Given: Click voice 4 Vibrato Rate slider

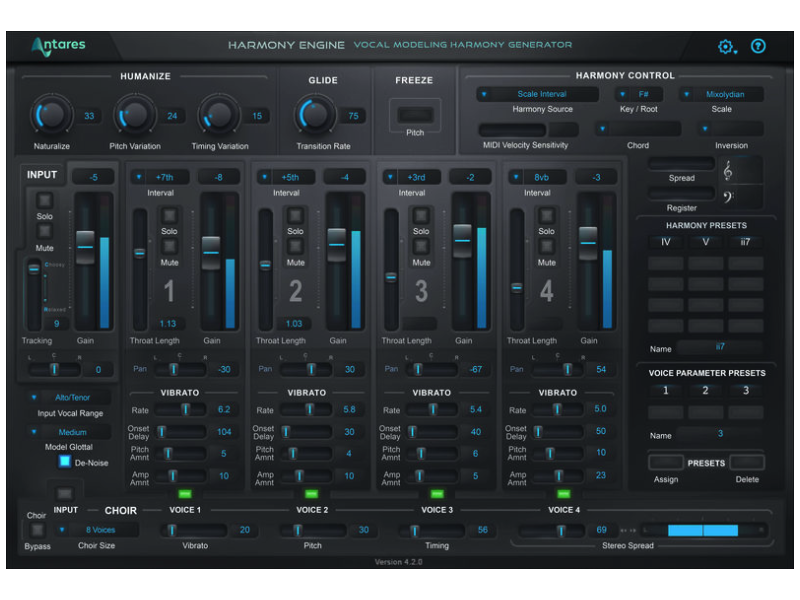Looking at the screenshot, I should click(x=557, y=409).
